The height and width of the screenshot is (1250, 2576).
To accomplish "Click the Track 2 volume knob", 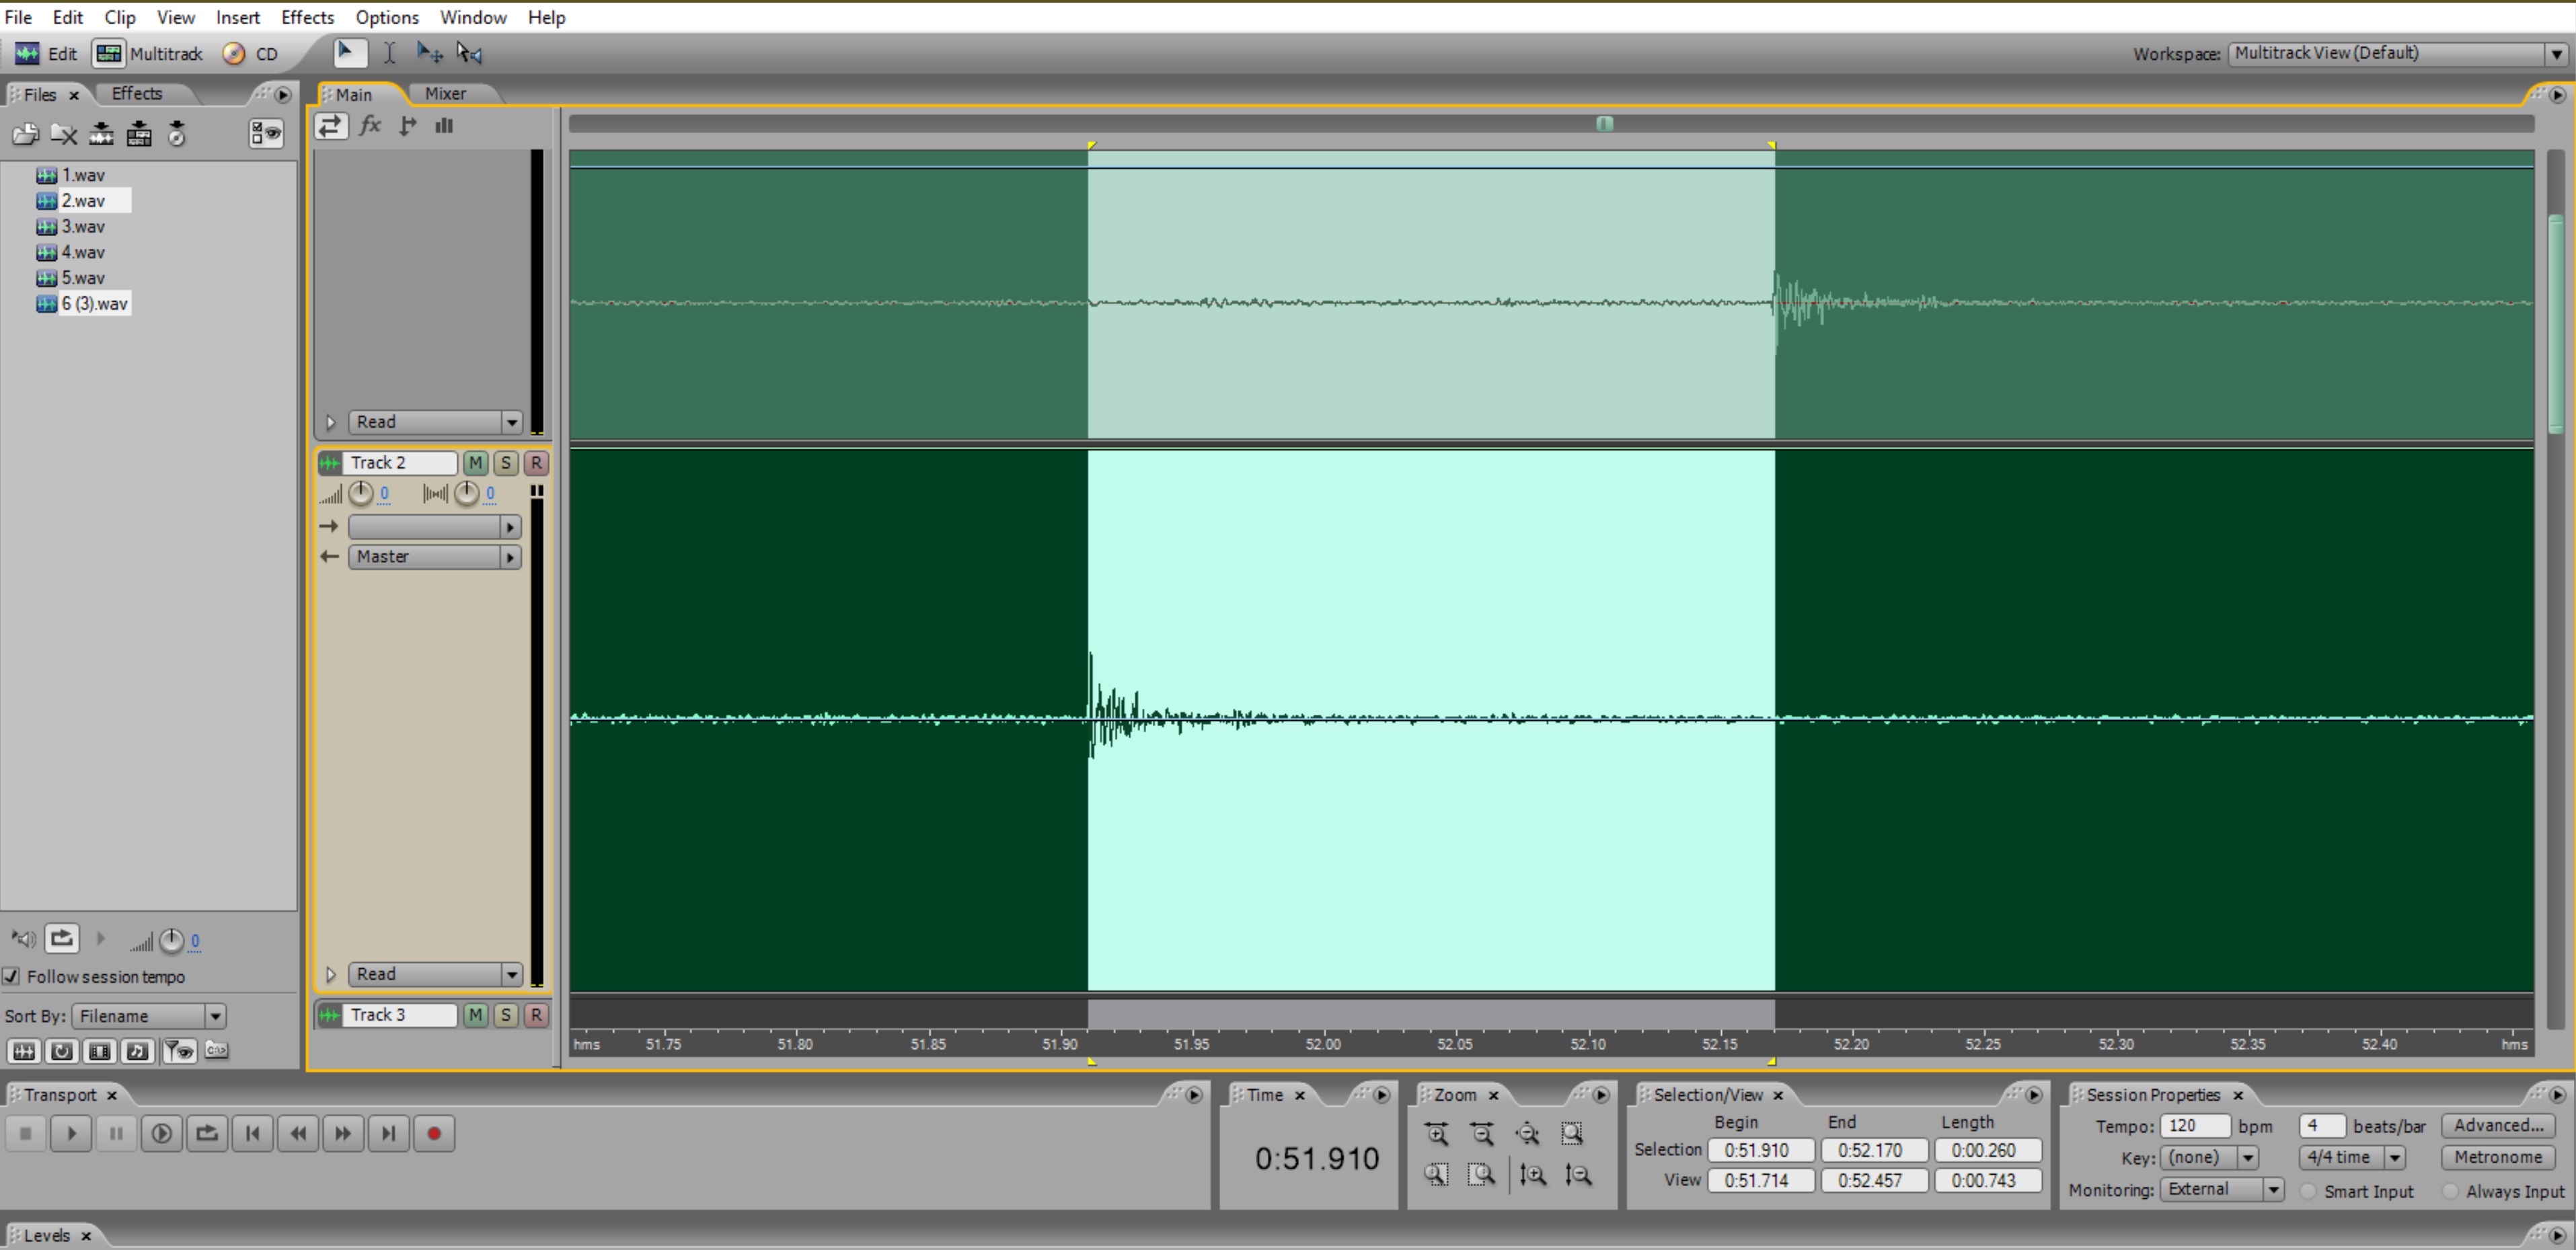I will (361, 493).
